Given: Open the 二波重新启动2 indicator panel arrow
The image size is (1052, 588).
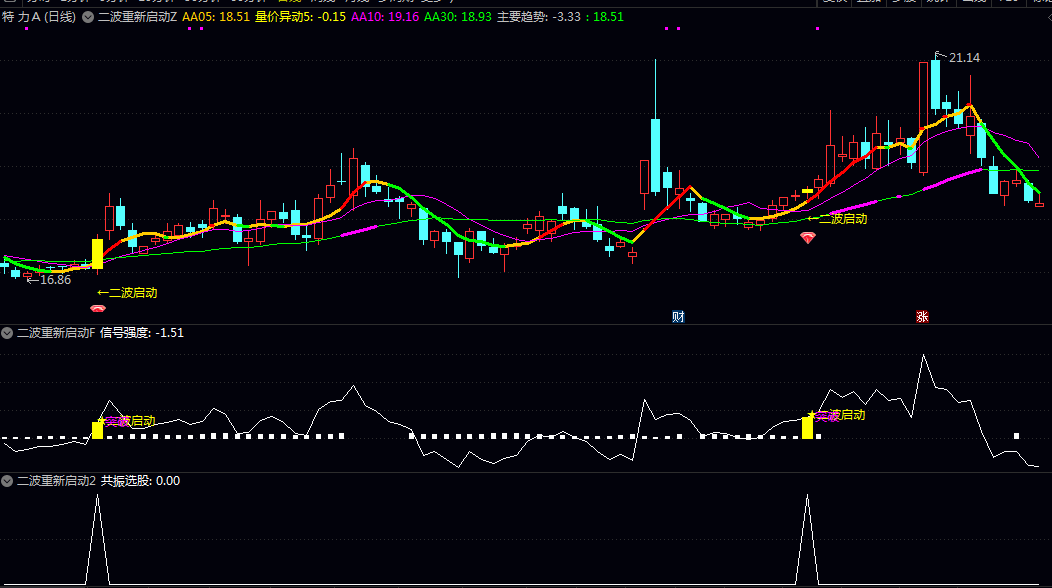Looking at the screenshot, I should pyautogui.click(x=7, y=481).
